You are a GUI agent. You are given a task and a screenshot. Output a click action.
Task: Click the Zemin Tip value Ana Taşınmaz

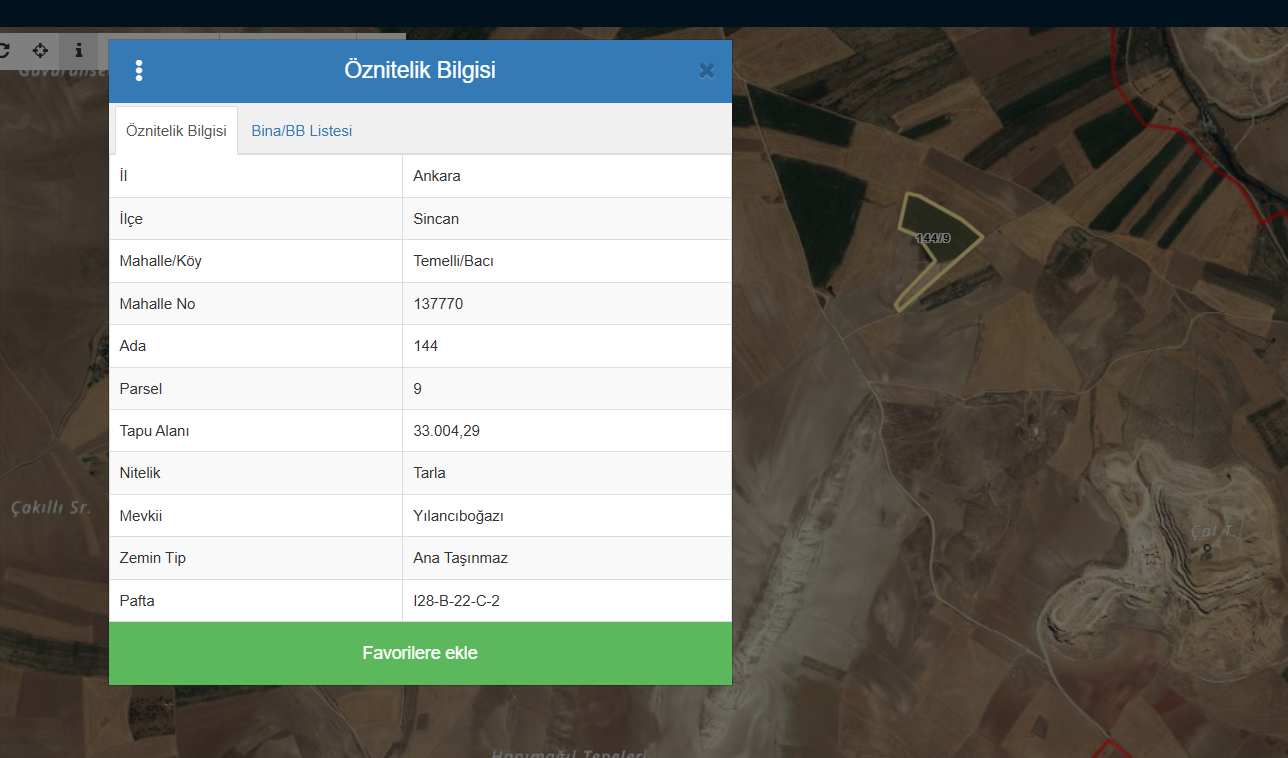[x=460, y=558]
